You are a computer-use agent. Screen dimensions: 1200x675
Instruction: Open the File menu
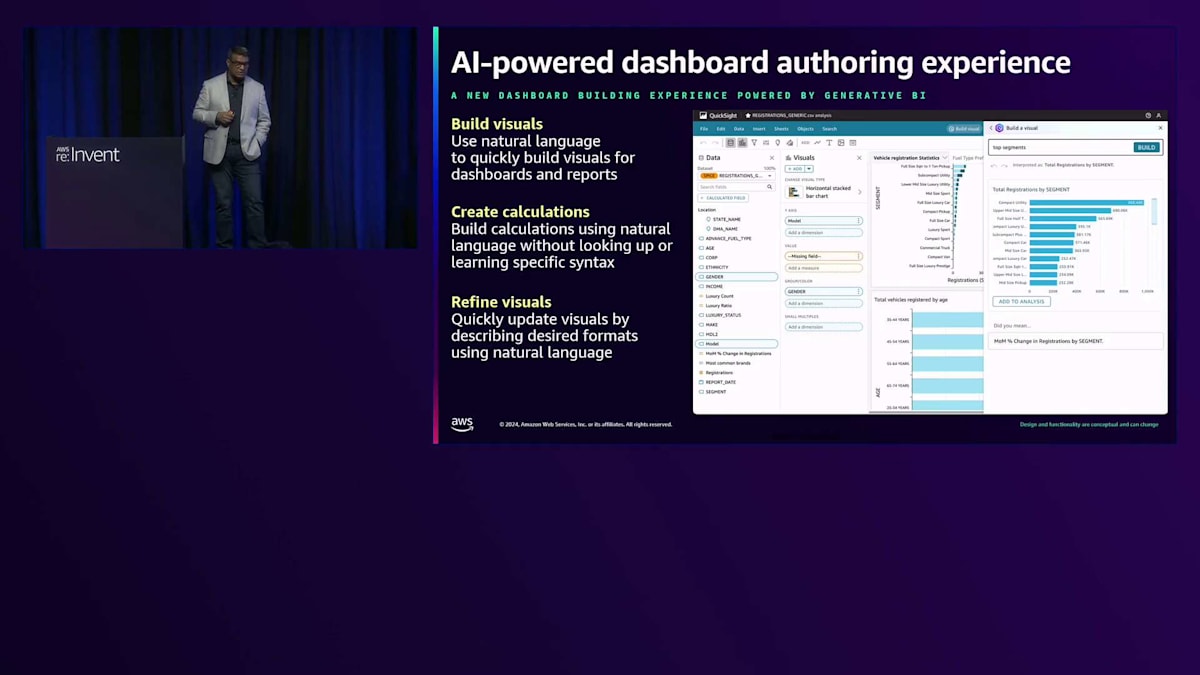tap(704, 129)
